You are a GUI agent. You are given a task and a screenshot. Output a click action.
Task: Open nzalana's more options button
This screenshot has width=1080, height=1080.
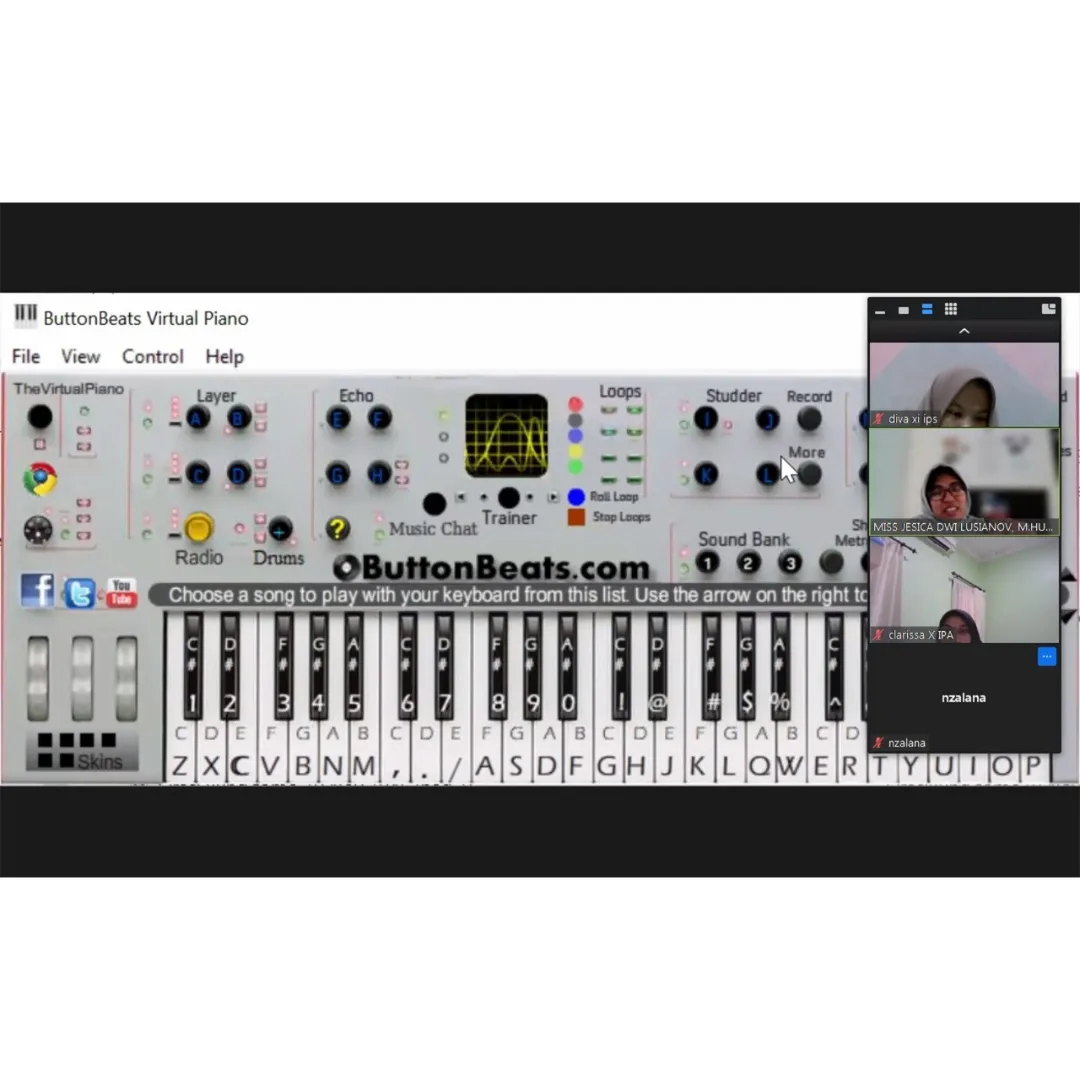coord(1046,656)
